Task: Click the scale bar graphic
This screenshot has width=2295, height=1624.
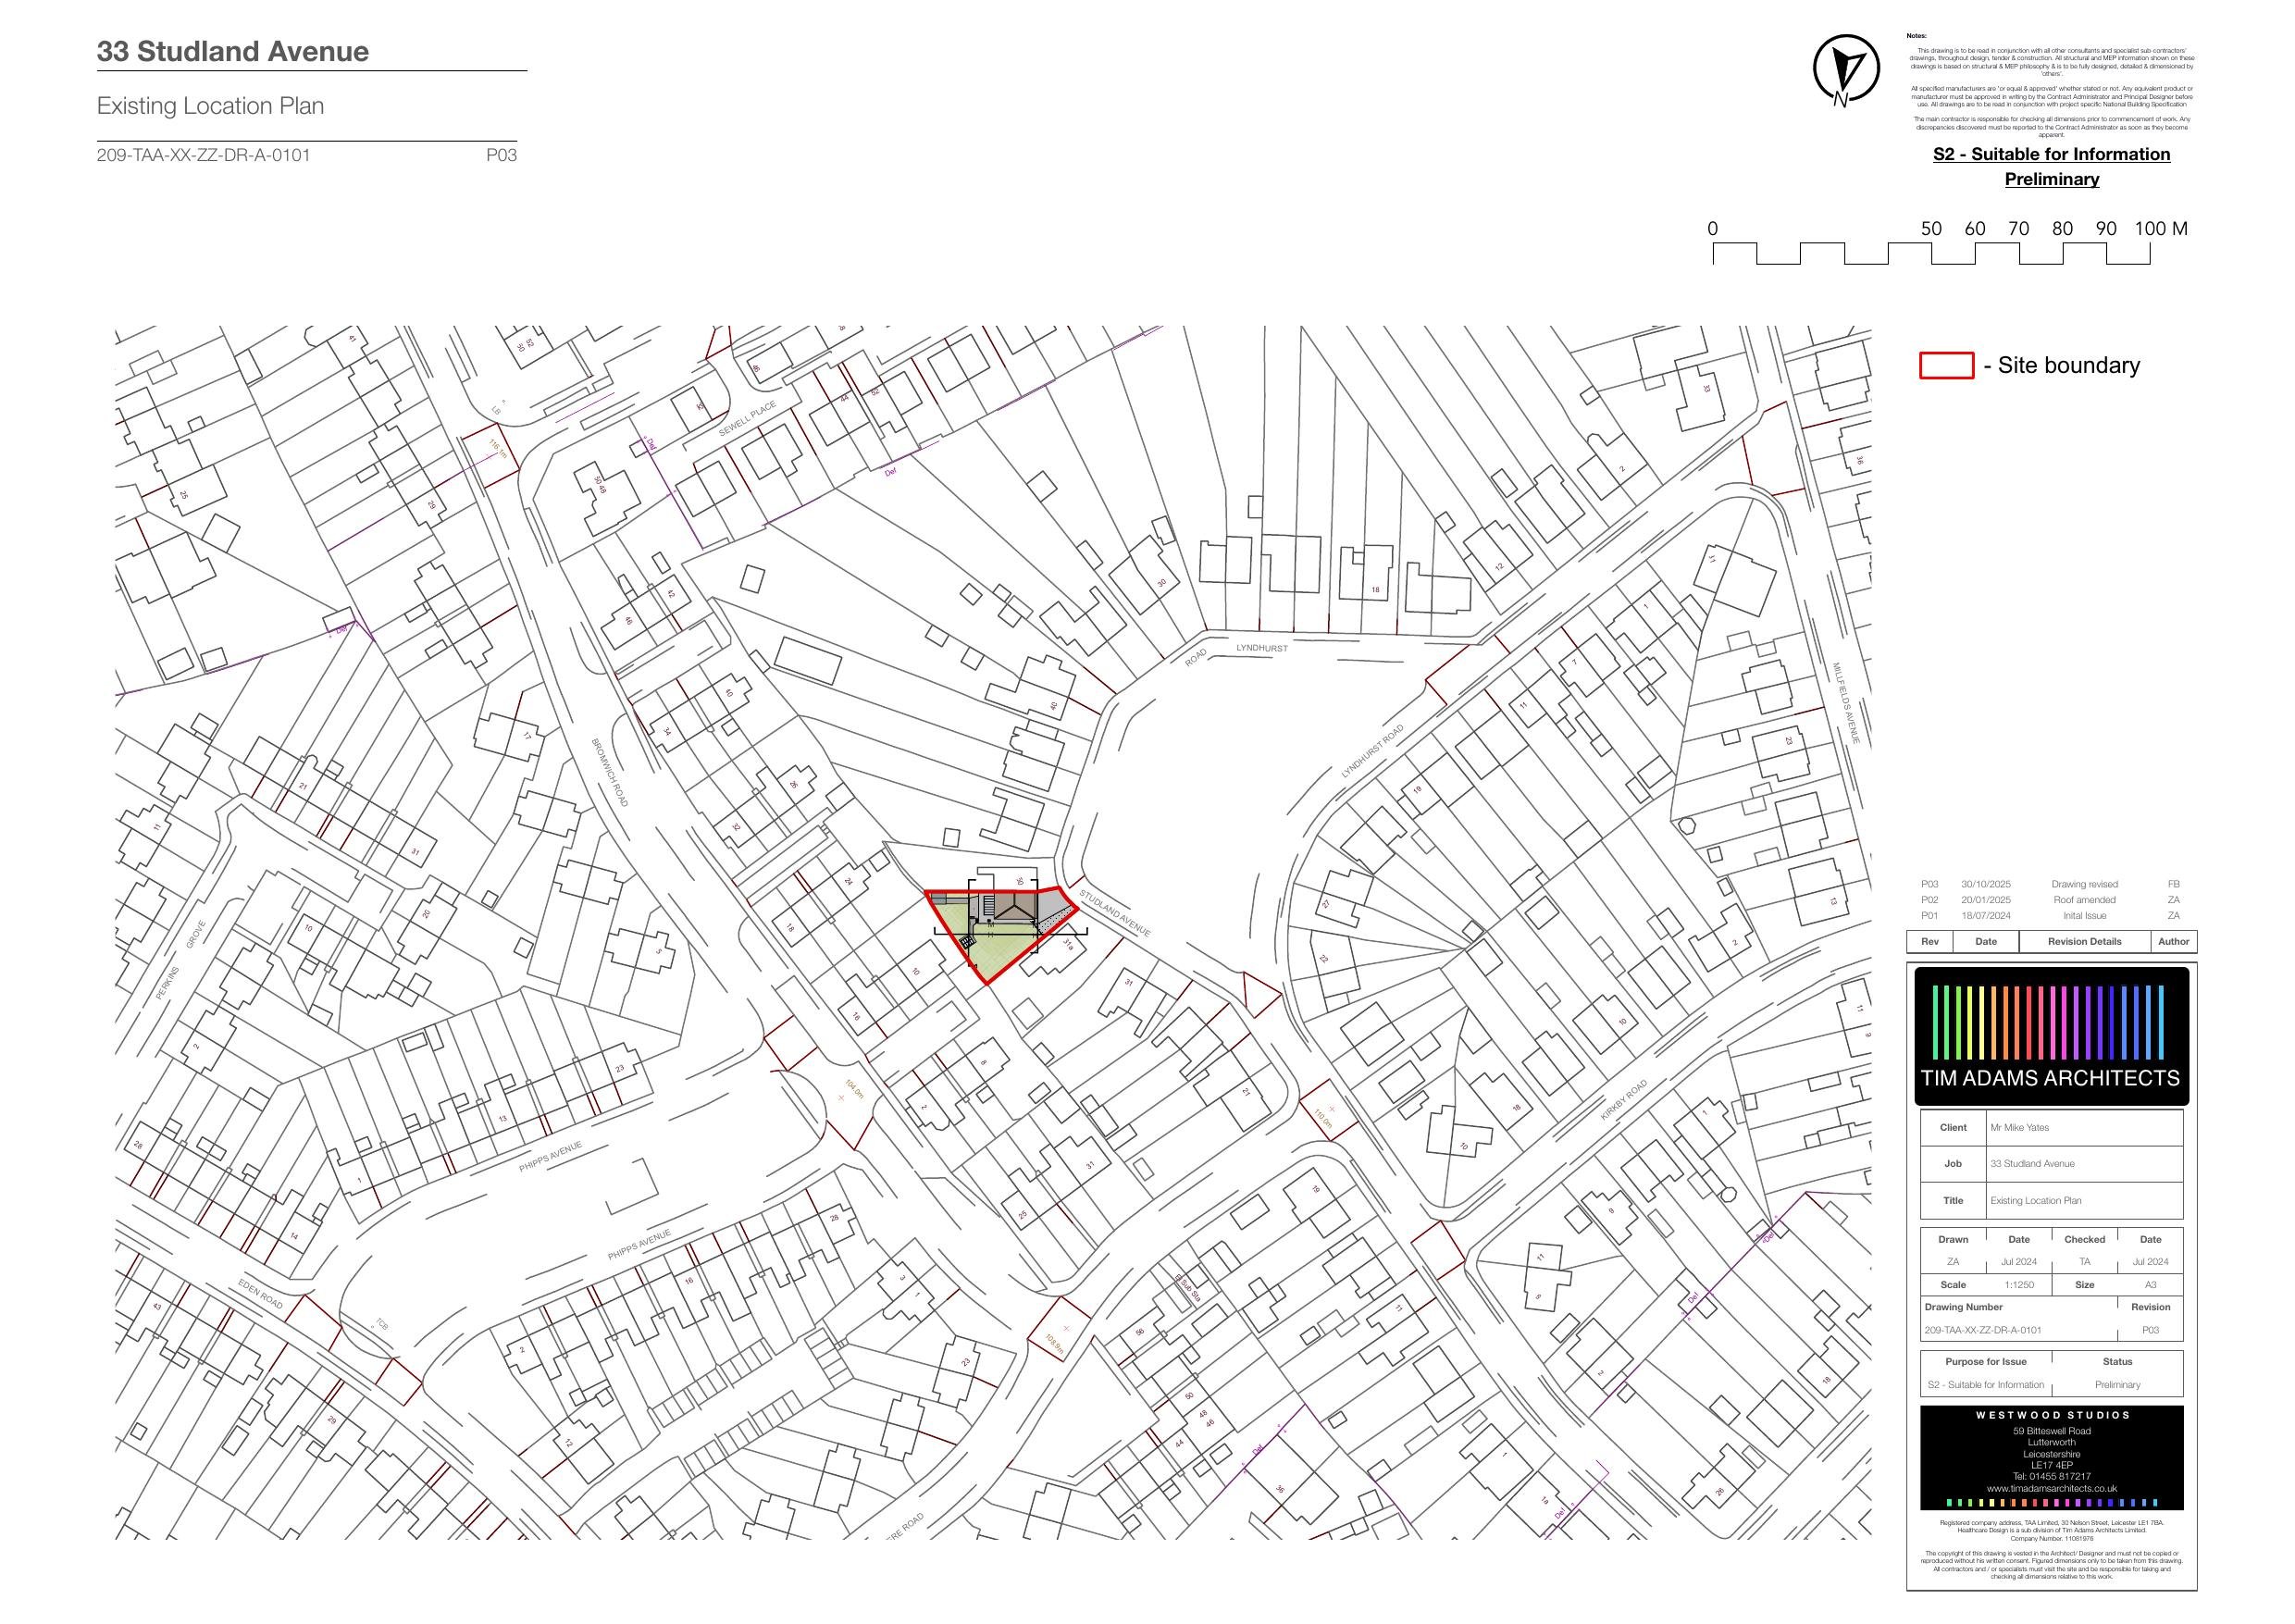Action: coord(1931,254)
